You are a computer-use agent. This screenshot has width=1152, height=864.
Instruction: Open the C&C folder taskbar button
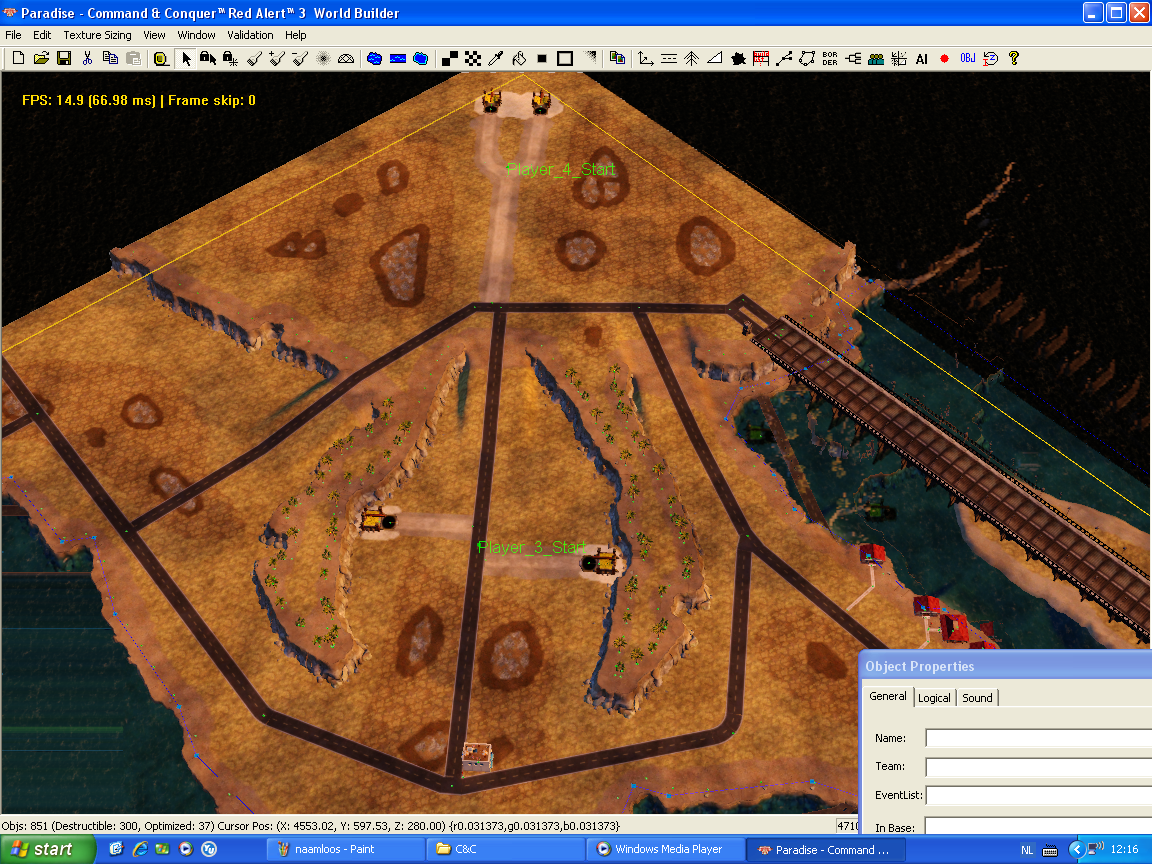tap(505, 849)
